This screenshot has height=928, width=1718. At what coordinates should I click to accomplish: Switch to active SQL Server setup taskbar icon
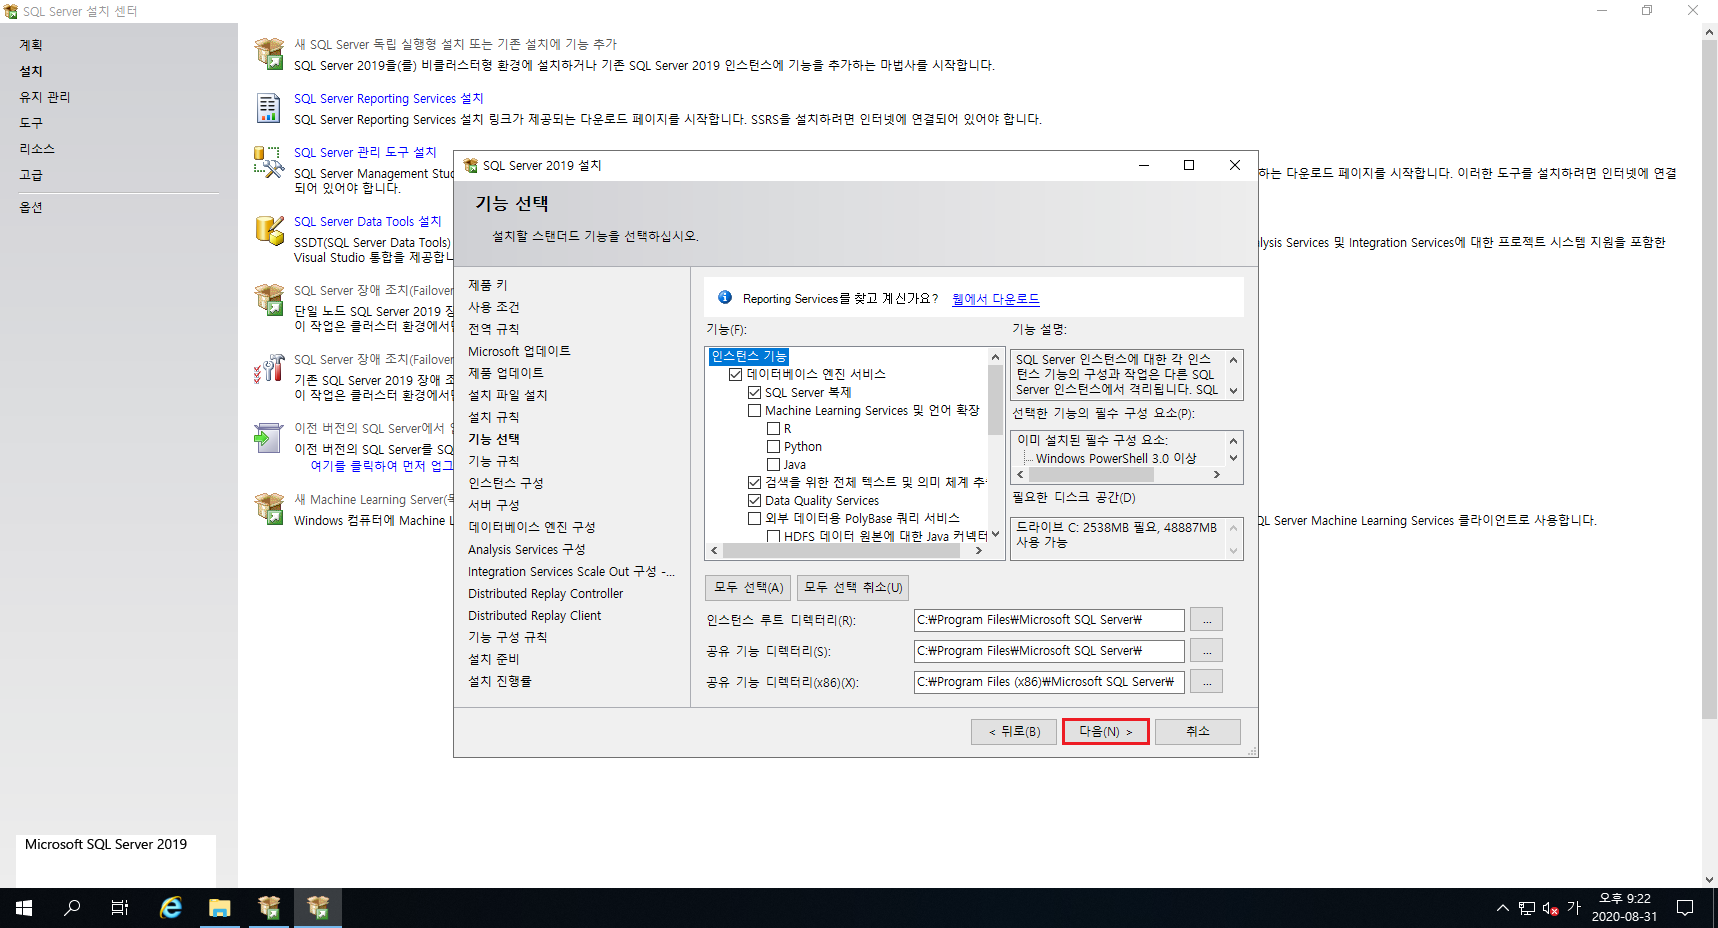click(x=318, y=908)
